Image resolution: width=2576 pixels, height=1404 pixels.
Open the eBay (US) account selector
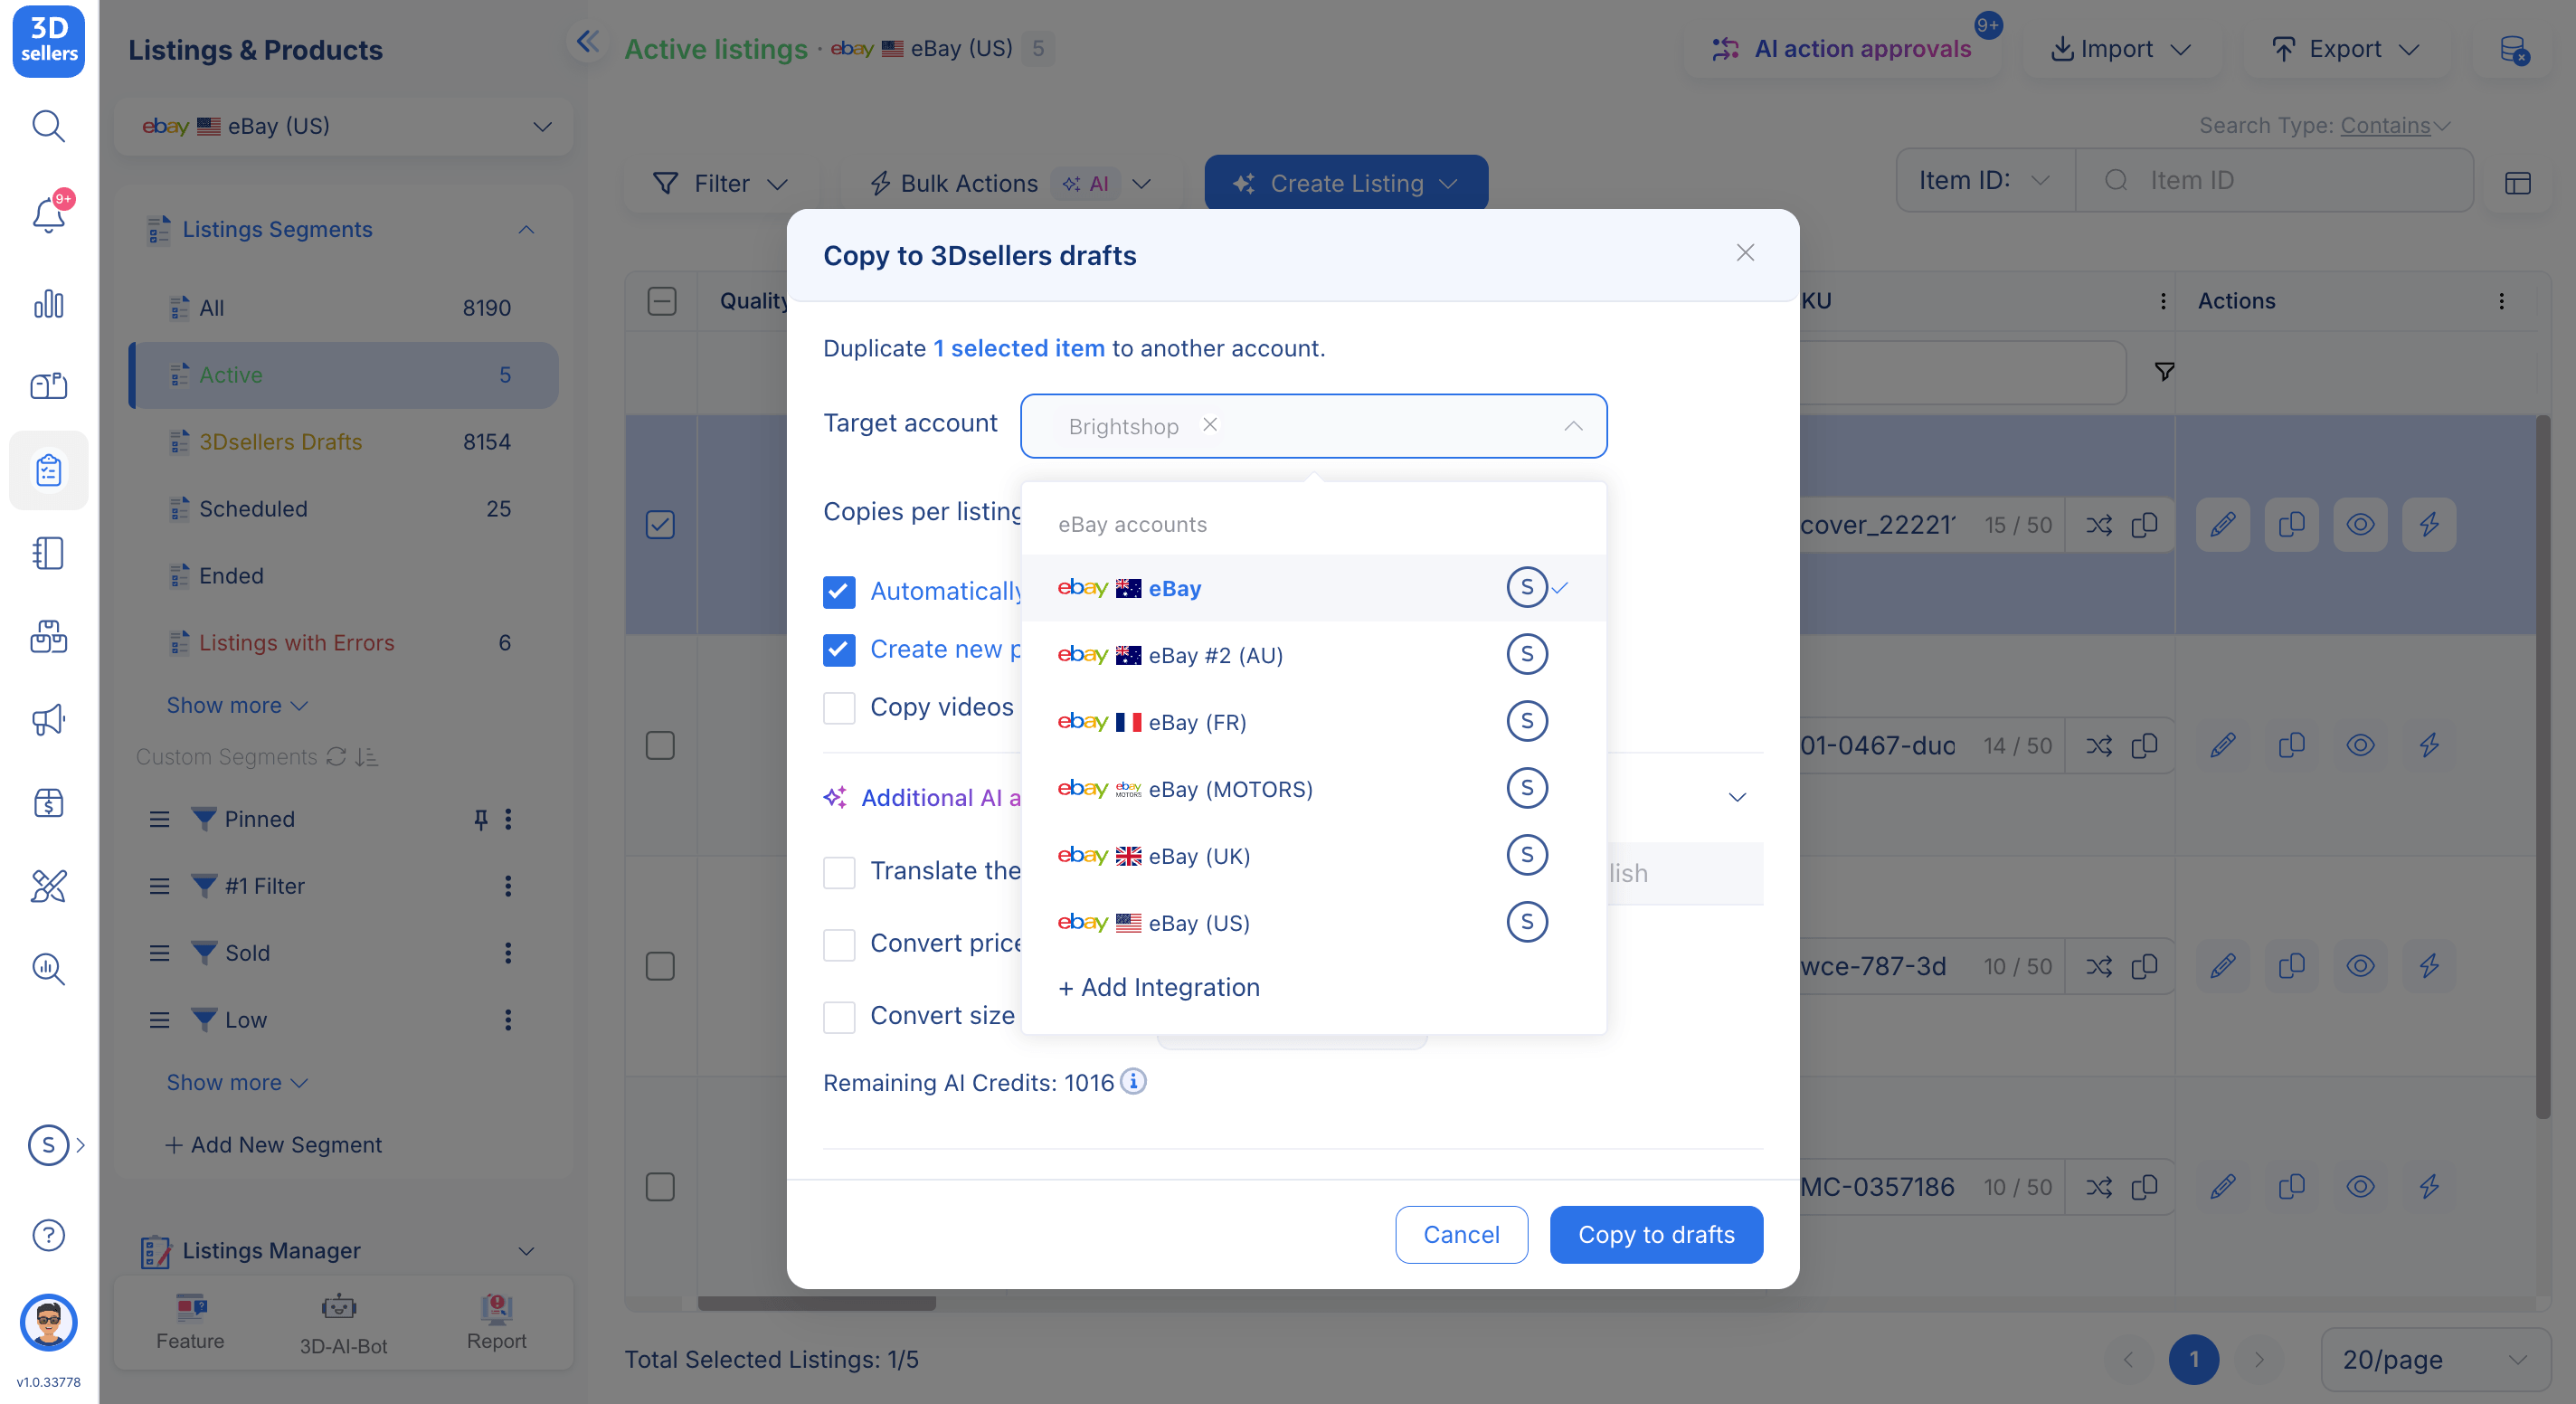[x=343, y=126]
